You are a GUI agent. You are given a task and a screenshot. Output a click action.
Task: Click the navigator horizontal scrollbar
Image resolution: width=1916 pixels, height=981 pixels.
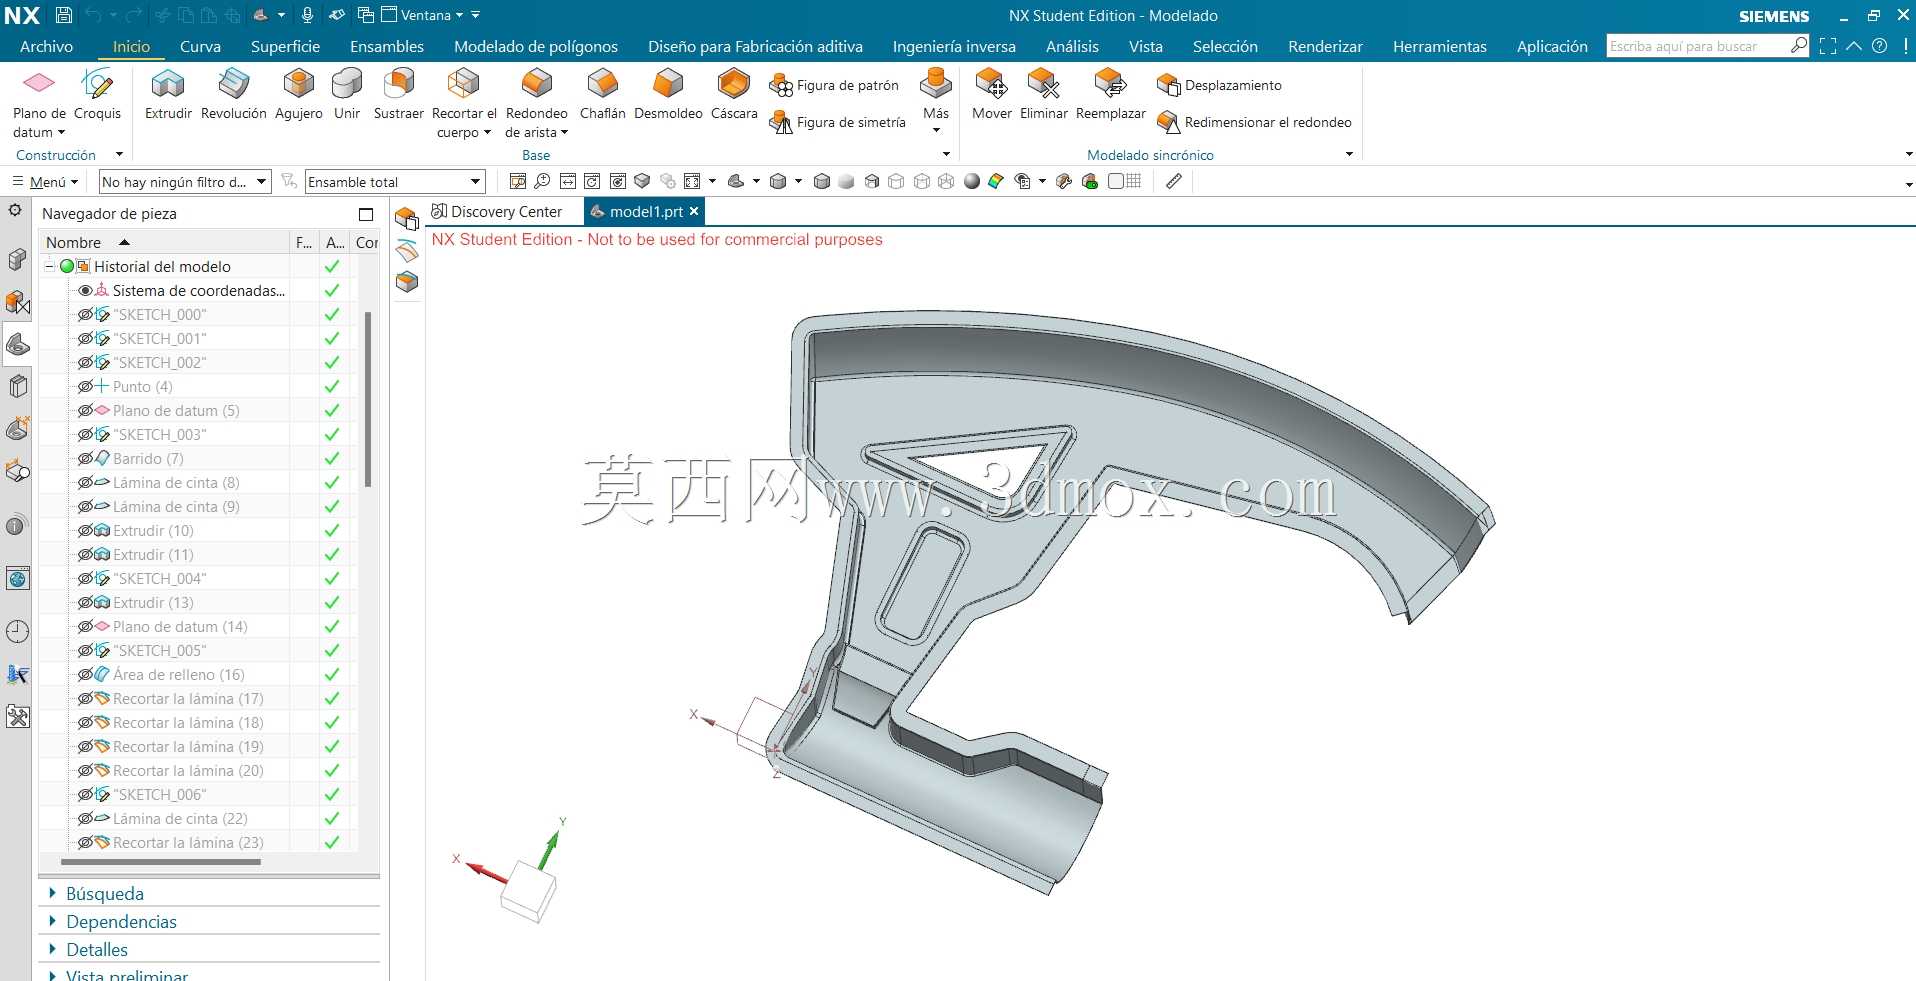pos(160,861)
